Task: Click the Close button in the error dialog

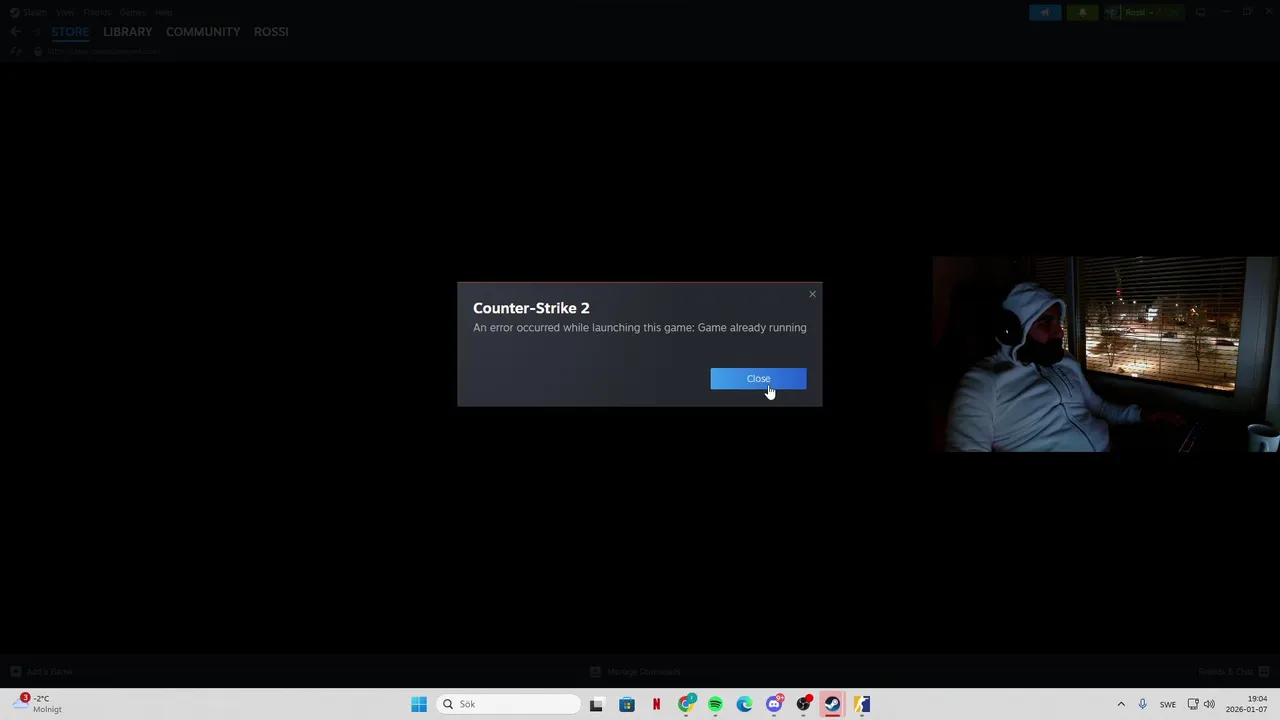Action: (758, 379)
